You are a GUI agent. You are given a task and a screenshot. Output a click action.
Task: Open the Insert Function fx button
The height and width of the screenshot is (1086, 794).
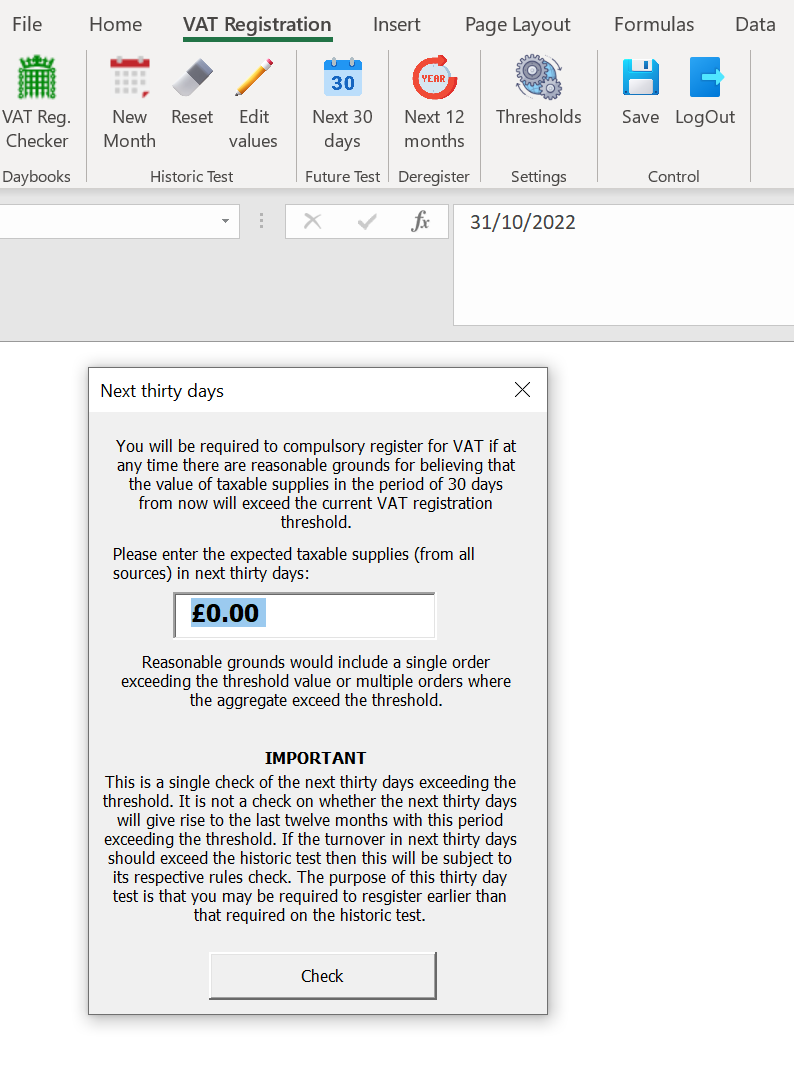420,222
